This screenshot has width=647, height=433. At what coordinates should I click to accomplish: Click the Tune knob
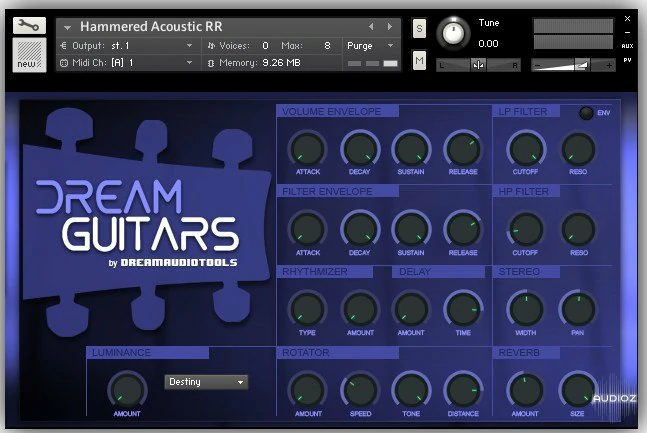coord(453,33)
